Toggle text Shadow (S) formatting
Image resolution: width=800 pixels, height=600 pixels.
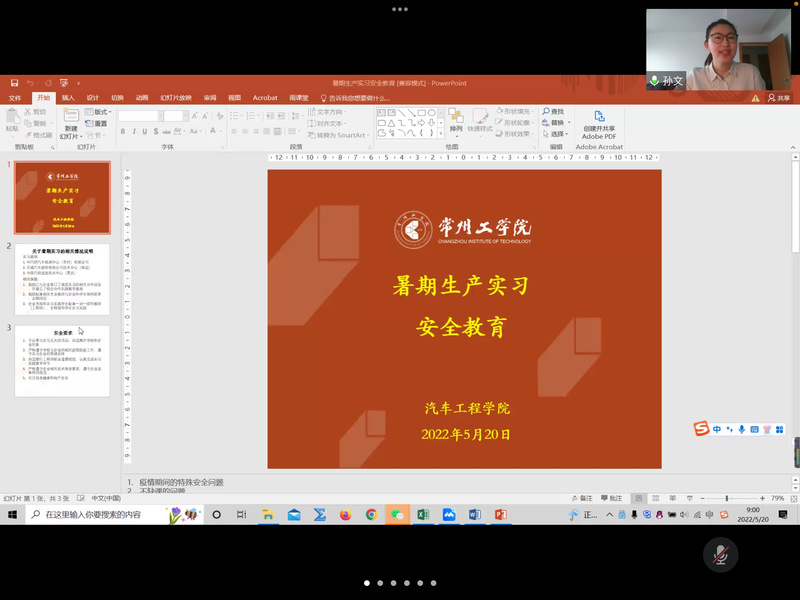click(x=156, y=132)
